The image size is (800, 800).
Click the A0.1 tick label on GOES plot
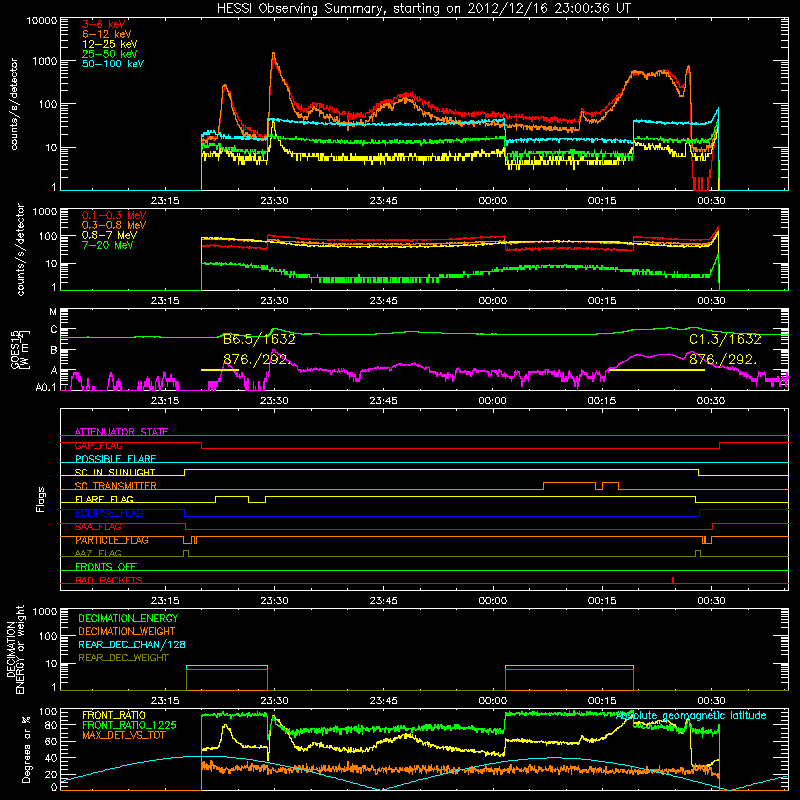[x=45, y=388]
